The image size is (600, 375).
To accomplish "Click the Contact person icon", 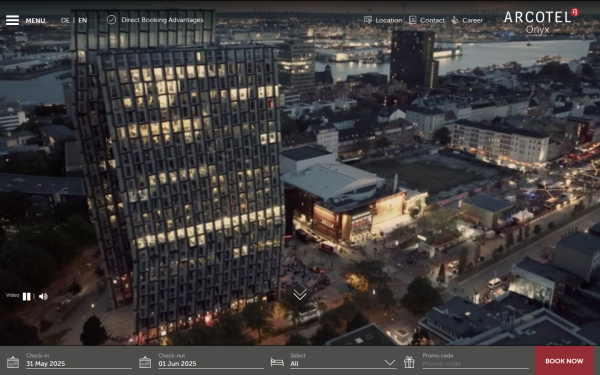I will tap(412, 20).
